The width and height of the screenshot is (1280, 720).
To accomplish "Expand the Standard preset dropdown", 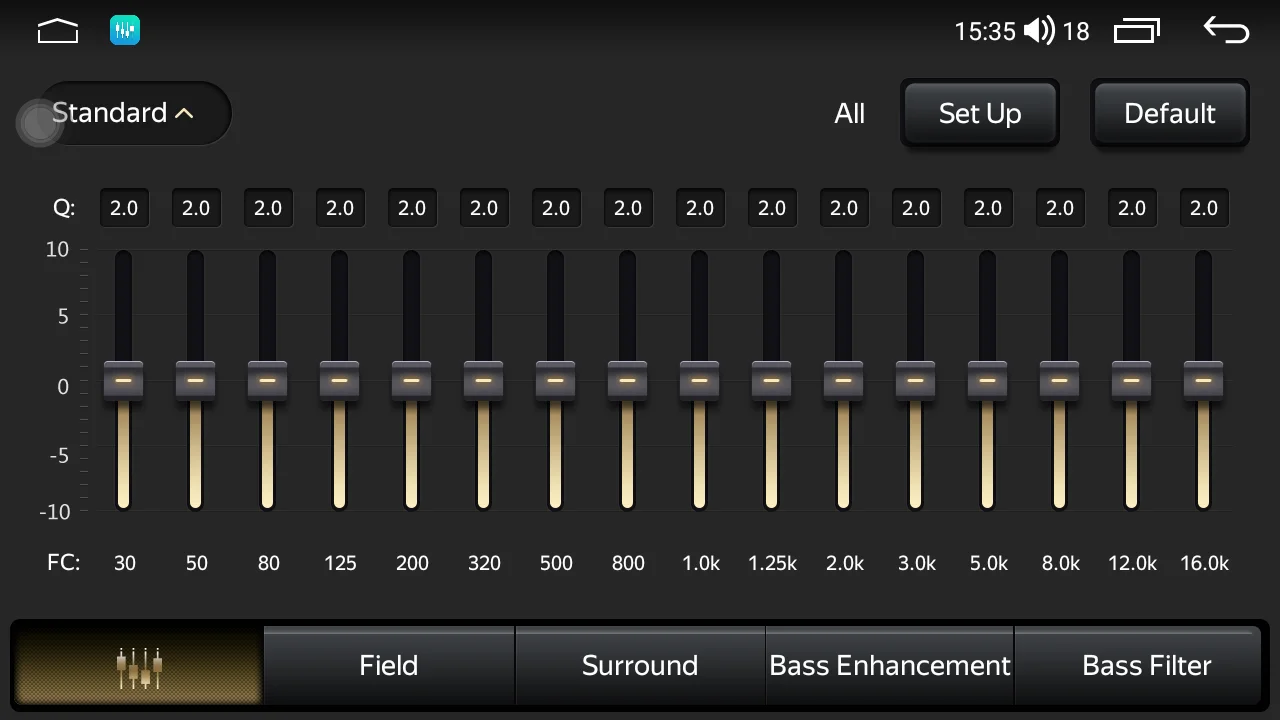I will click(x=134, y=113).
